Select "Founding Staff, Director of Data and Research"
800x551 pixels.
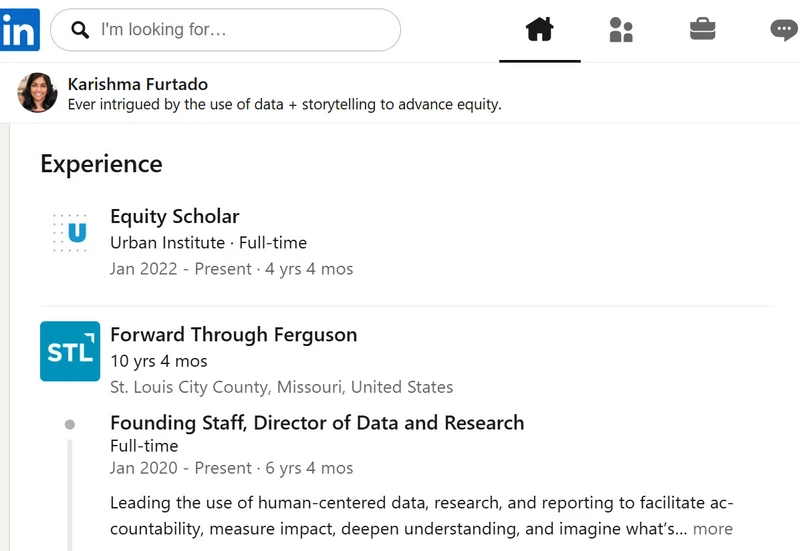pos(317,423)
